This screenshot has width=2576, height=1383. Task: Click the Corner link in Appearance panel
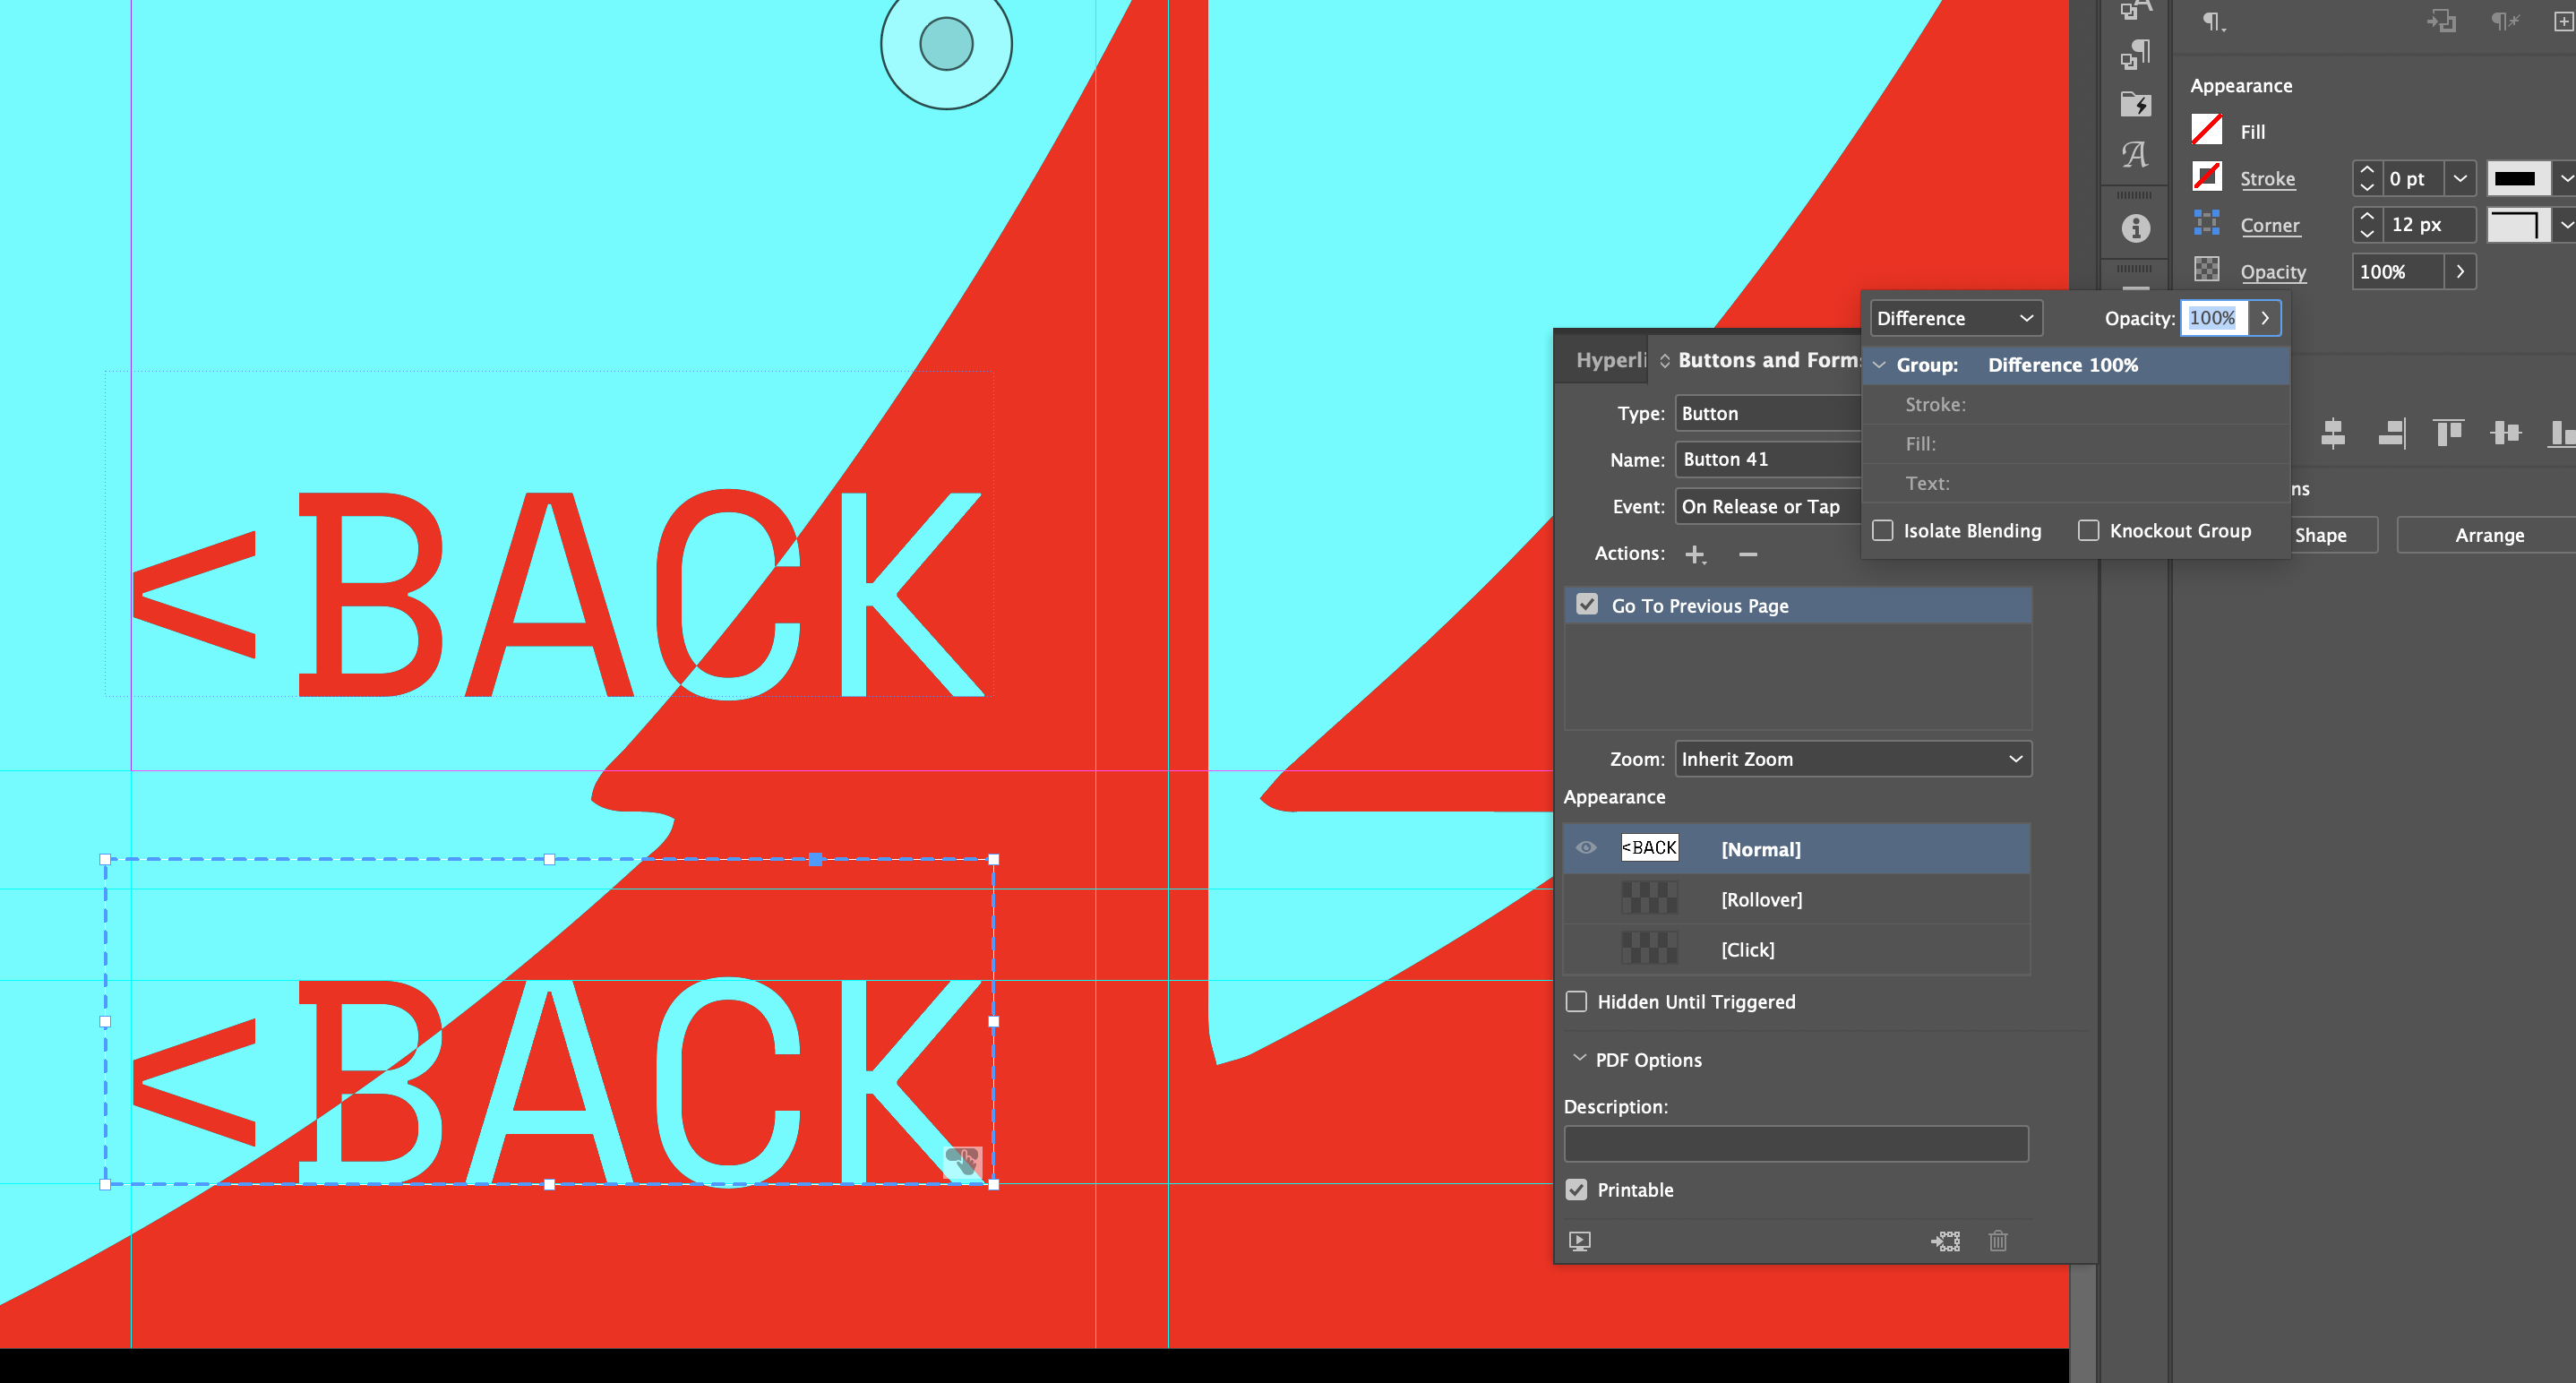[x=2269, y=225]
